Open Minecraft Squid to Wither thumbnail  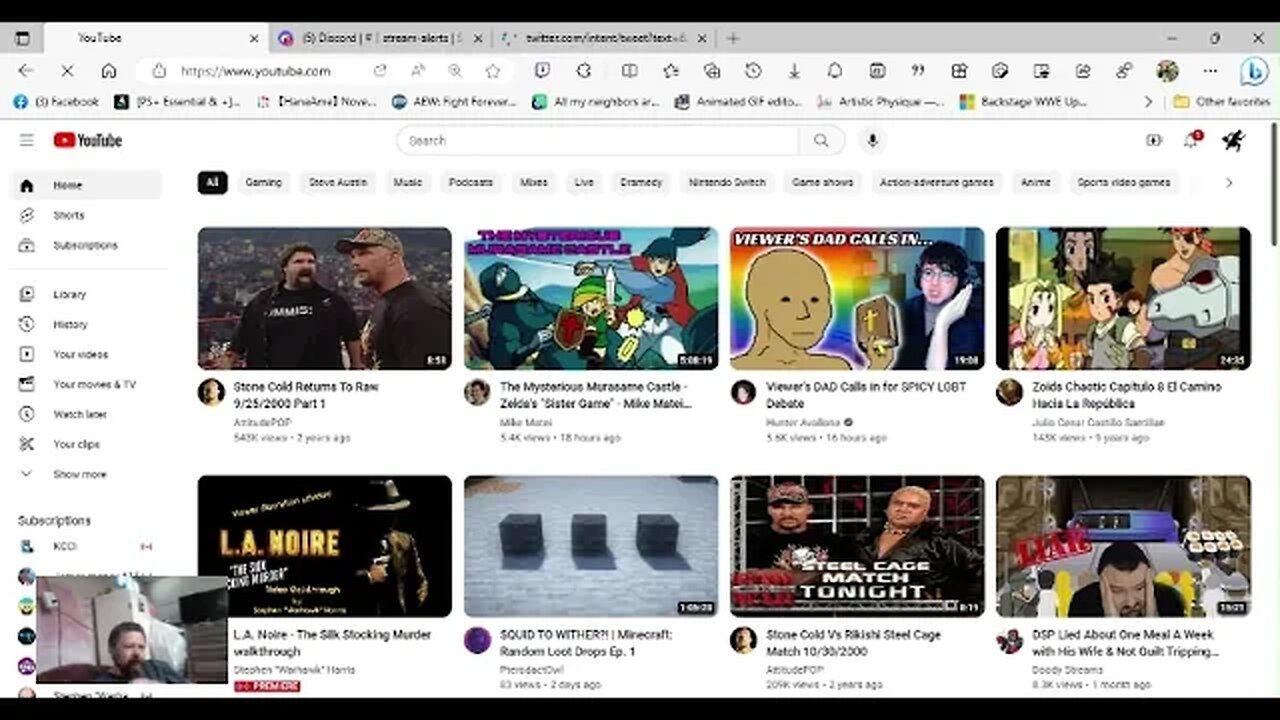591,546
